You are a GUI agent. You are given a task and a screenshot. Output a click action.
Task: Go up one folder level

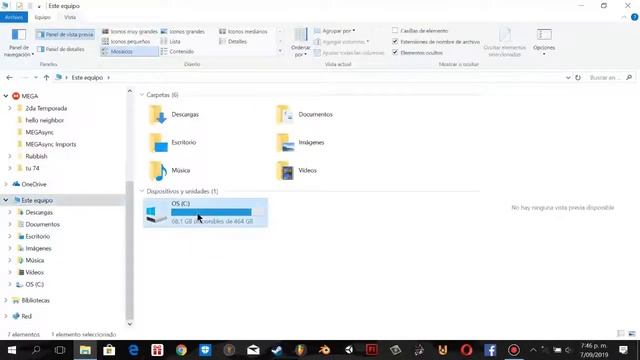[x=46, y=78]
